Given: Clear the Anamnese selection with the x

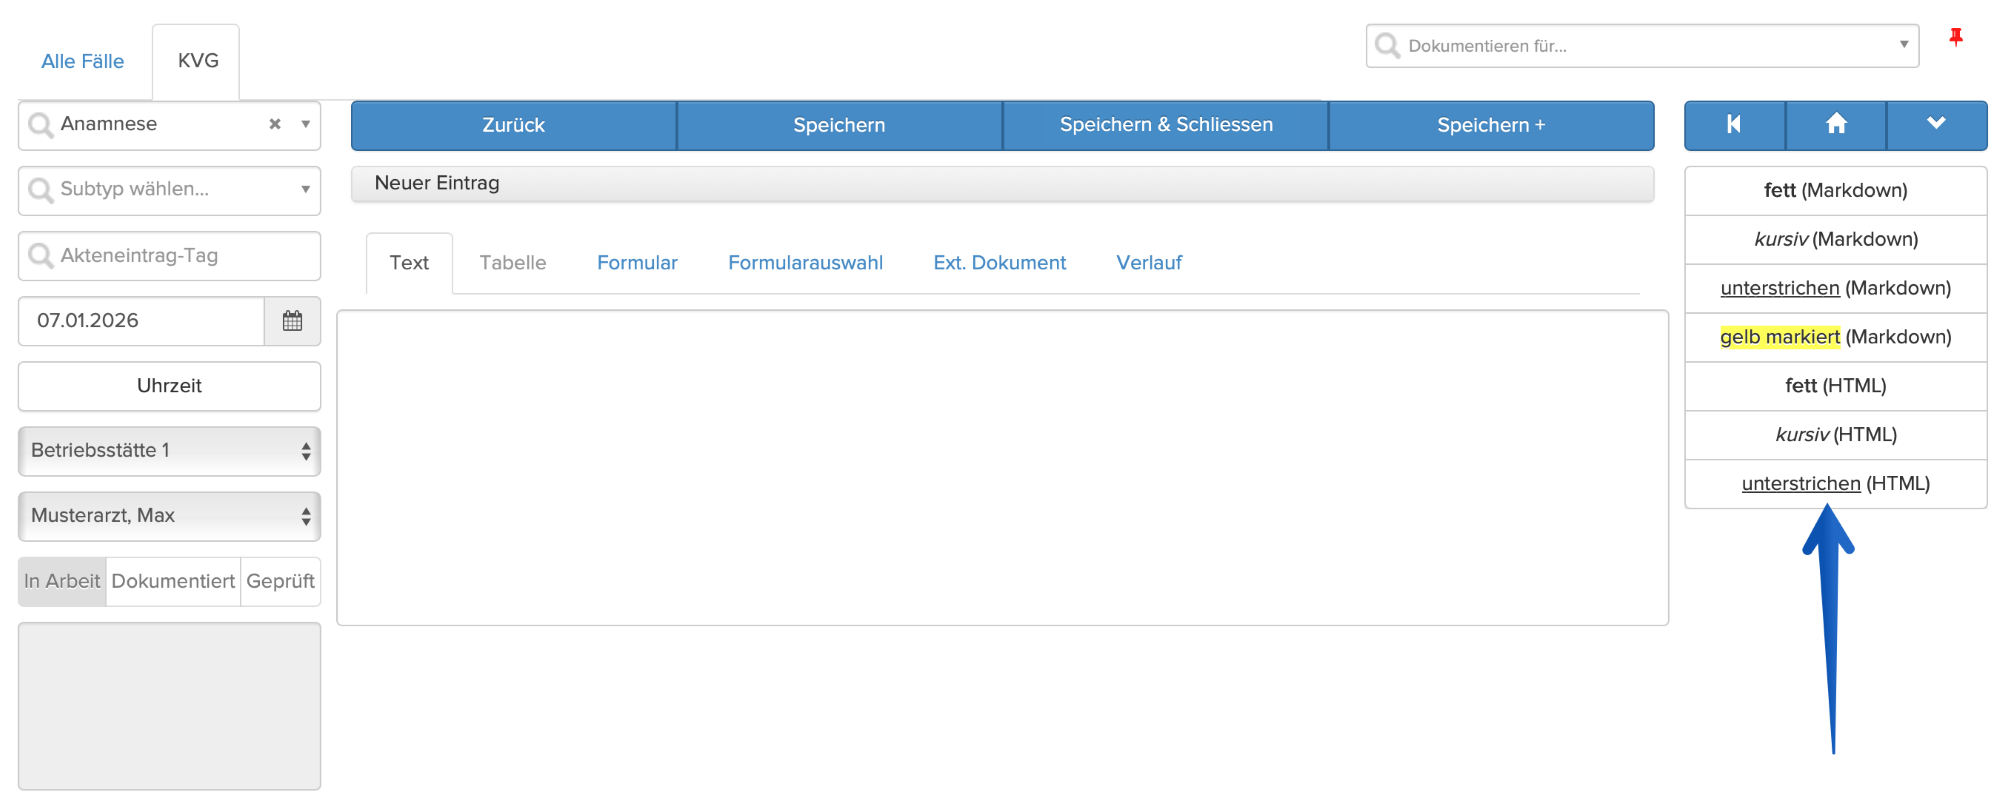Looking at the screenshot, I should [275, 124].
